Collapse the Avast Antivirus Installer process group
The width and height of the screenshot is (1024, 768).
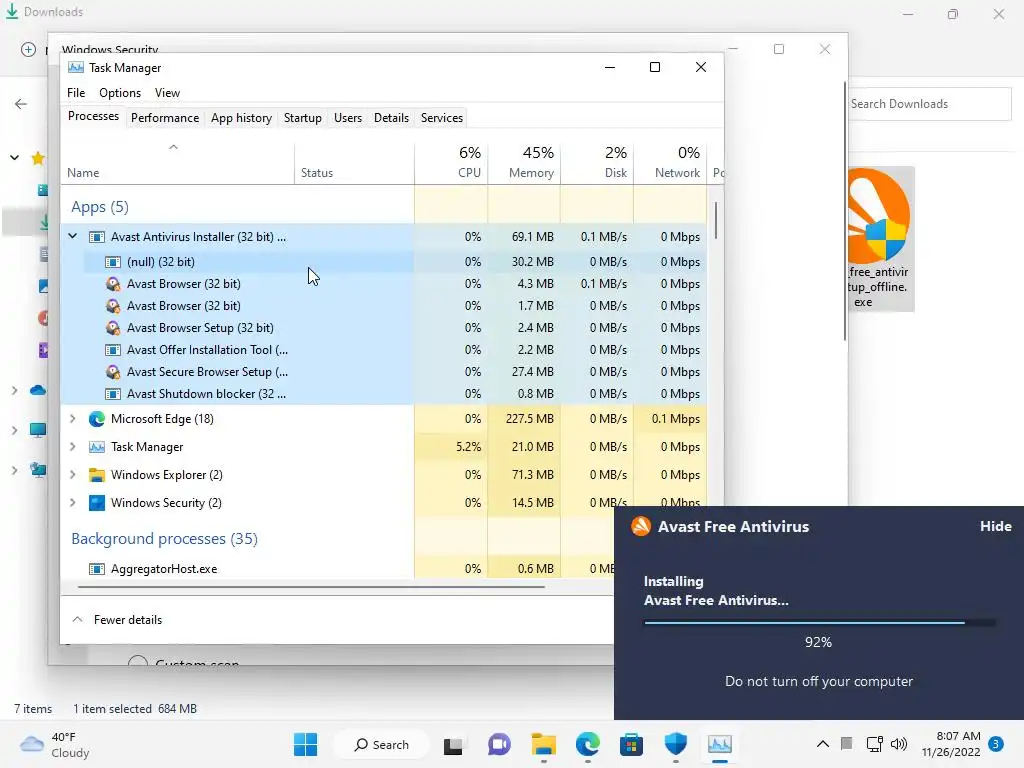(72, 236)
